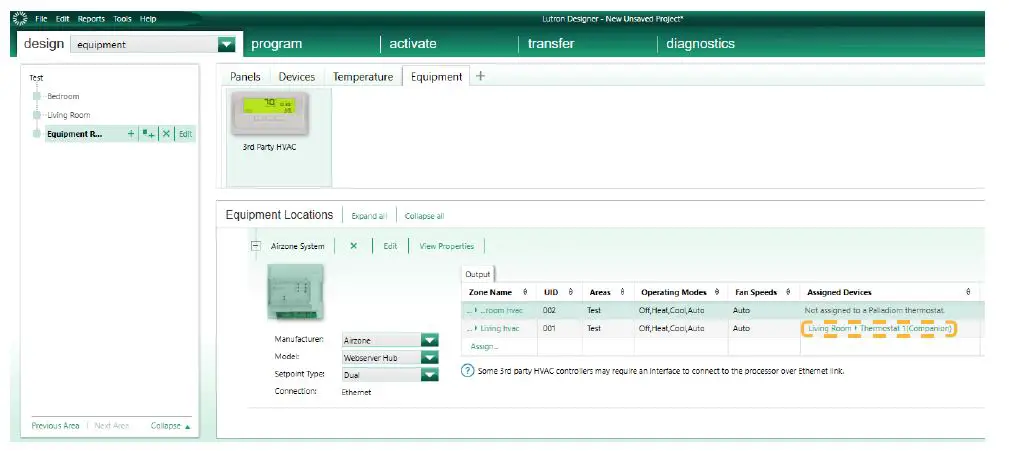This screenshot has width=1009, height=451.
Task: Click View Properties for Airzone System
Action: pyautogui.click(x=447, y=246)
